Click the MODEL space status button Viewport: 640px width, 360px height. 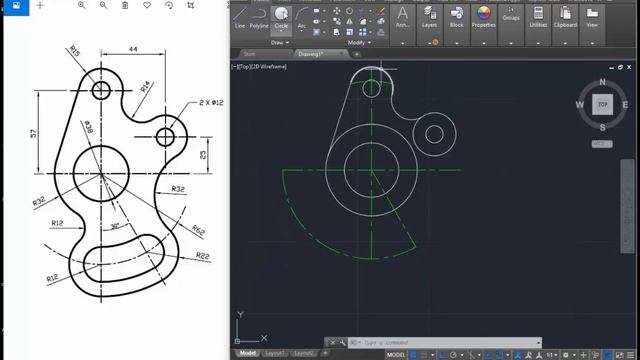click(396, 355)
